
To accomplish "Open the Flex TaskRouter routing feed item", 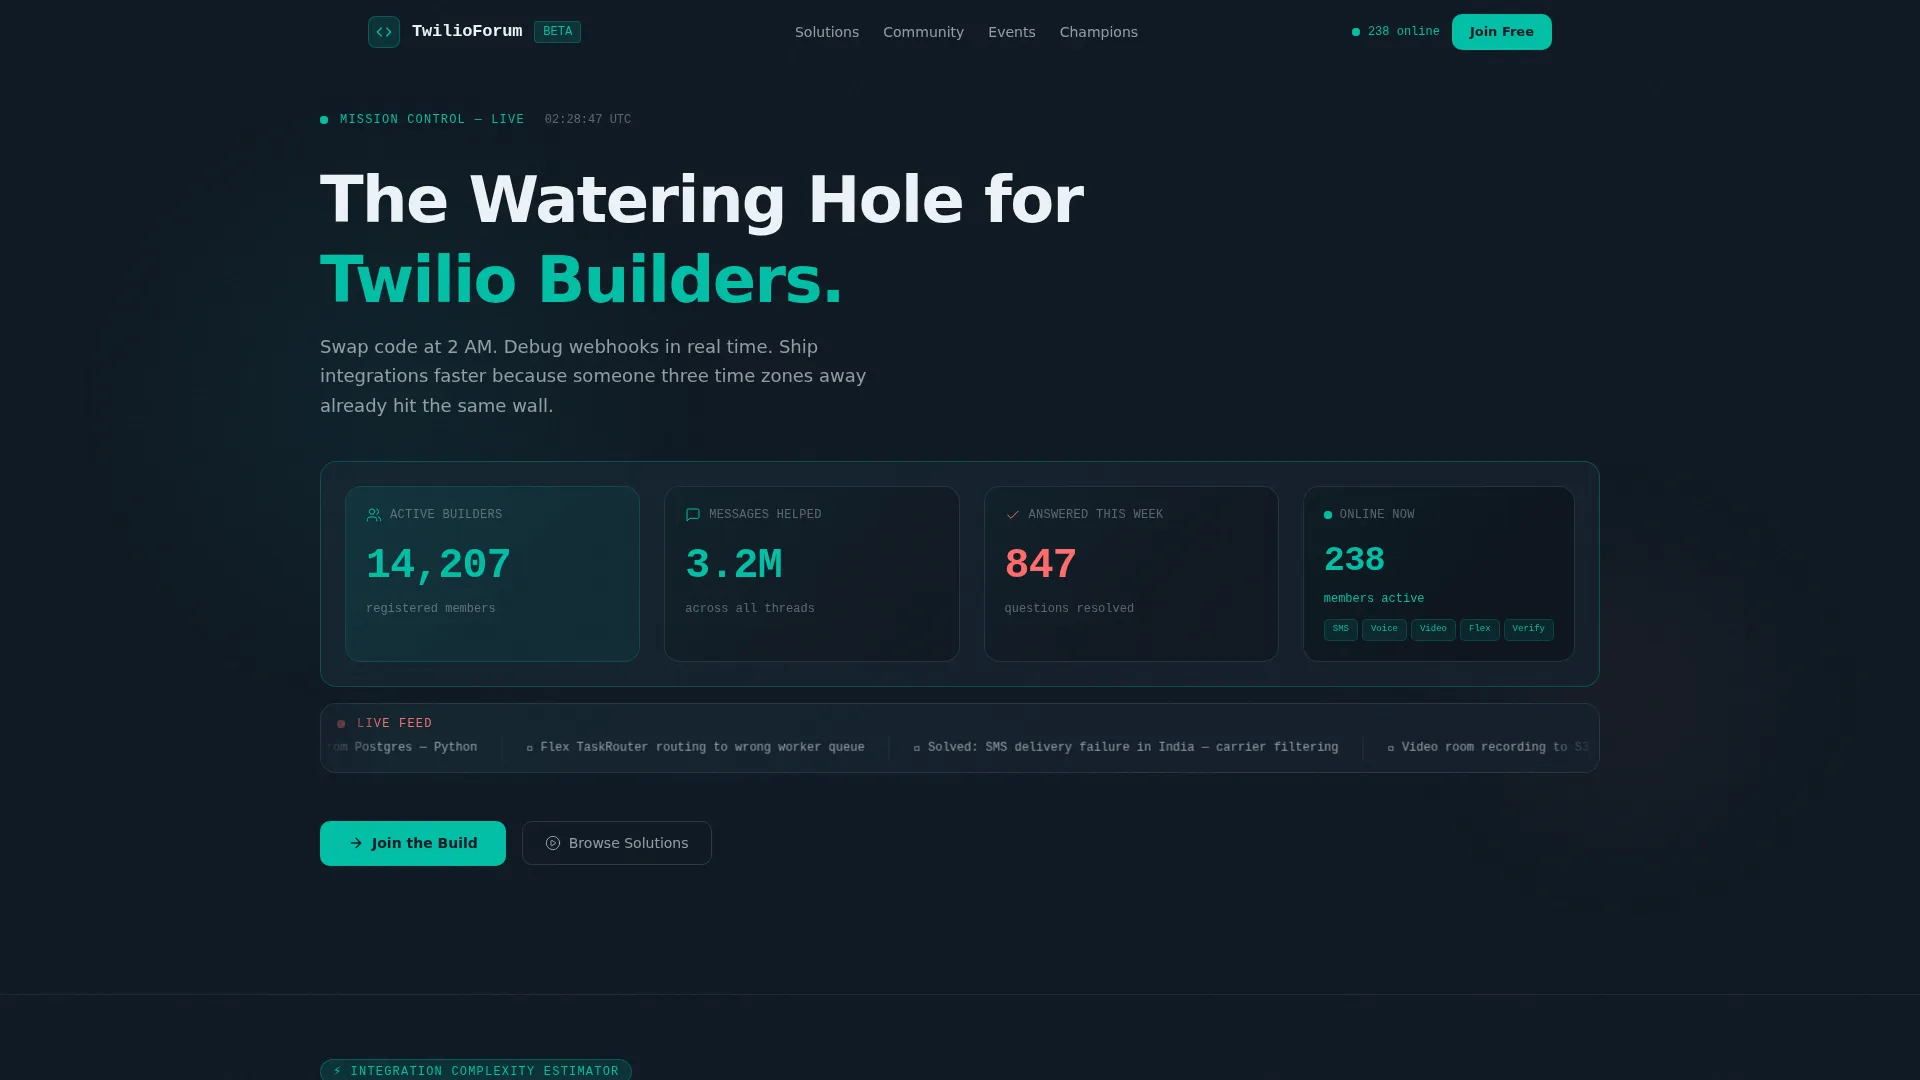I will pos(695,747).
